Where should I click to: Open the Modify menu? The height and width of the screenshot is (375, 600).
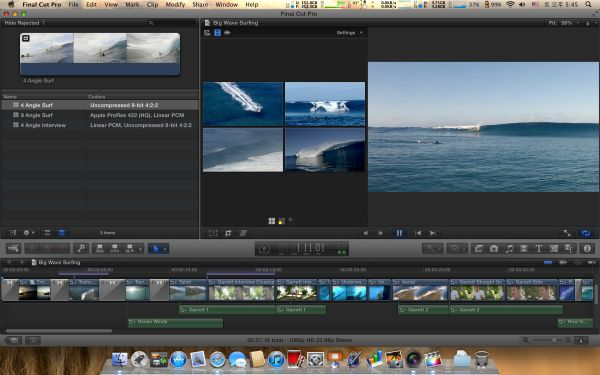pos(175,5)
